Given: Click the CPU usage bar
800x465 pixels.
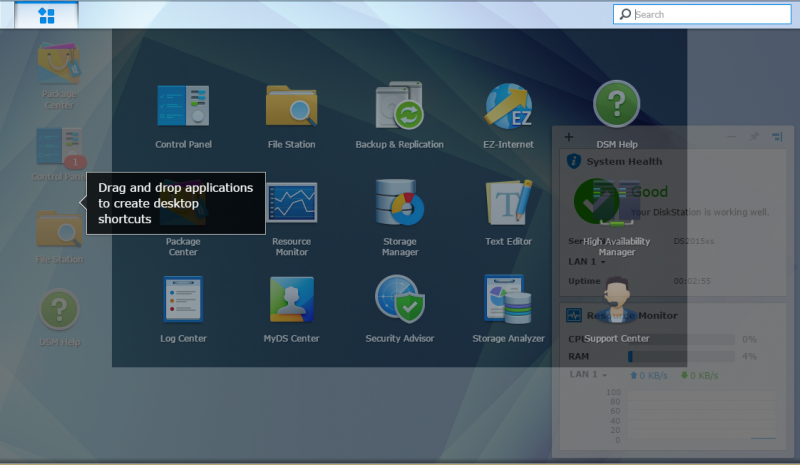Looking at the screenshot, I should (681, 339).
